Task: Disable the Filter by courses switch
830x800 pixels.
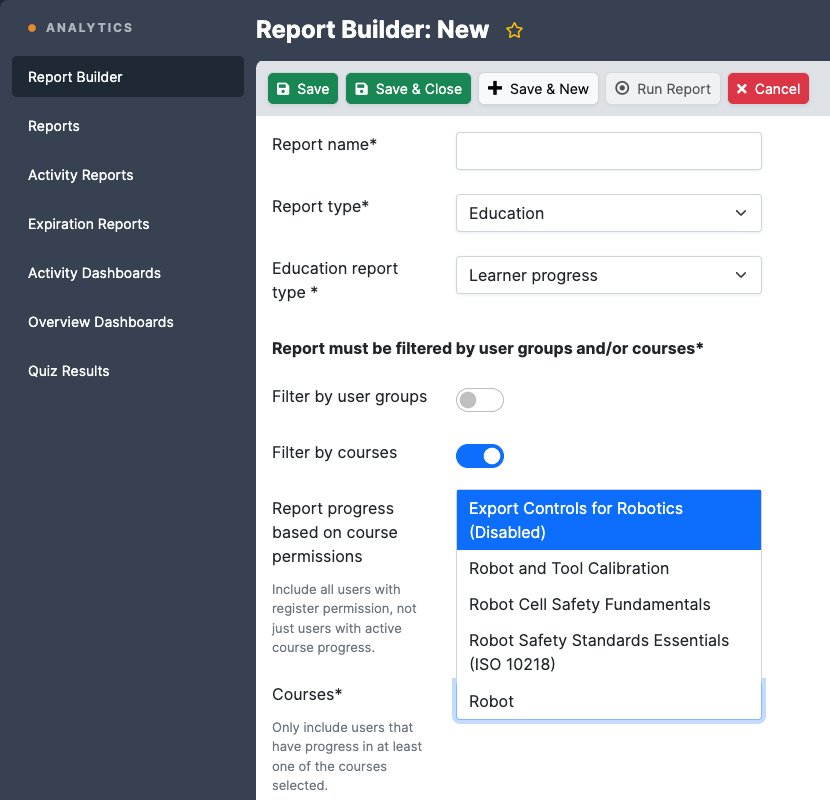Action: (x=480, y=456)
